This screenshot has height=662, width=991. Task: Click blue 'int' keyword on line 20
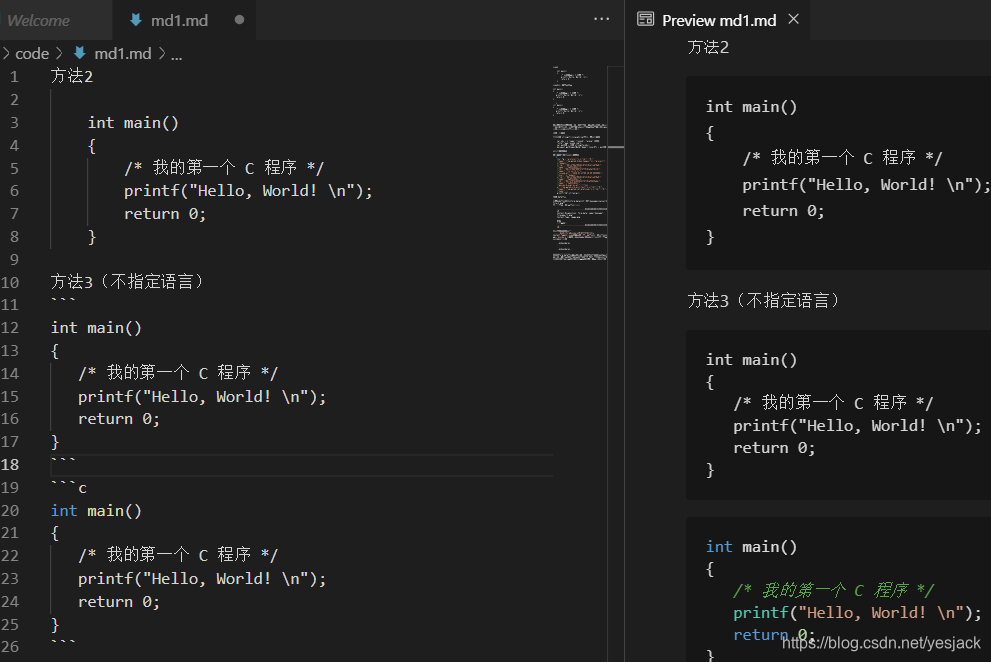coord(64,510)
